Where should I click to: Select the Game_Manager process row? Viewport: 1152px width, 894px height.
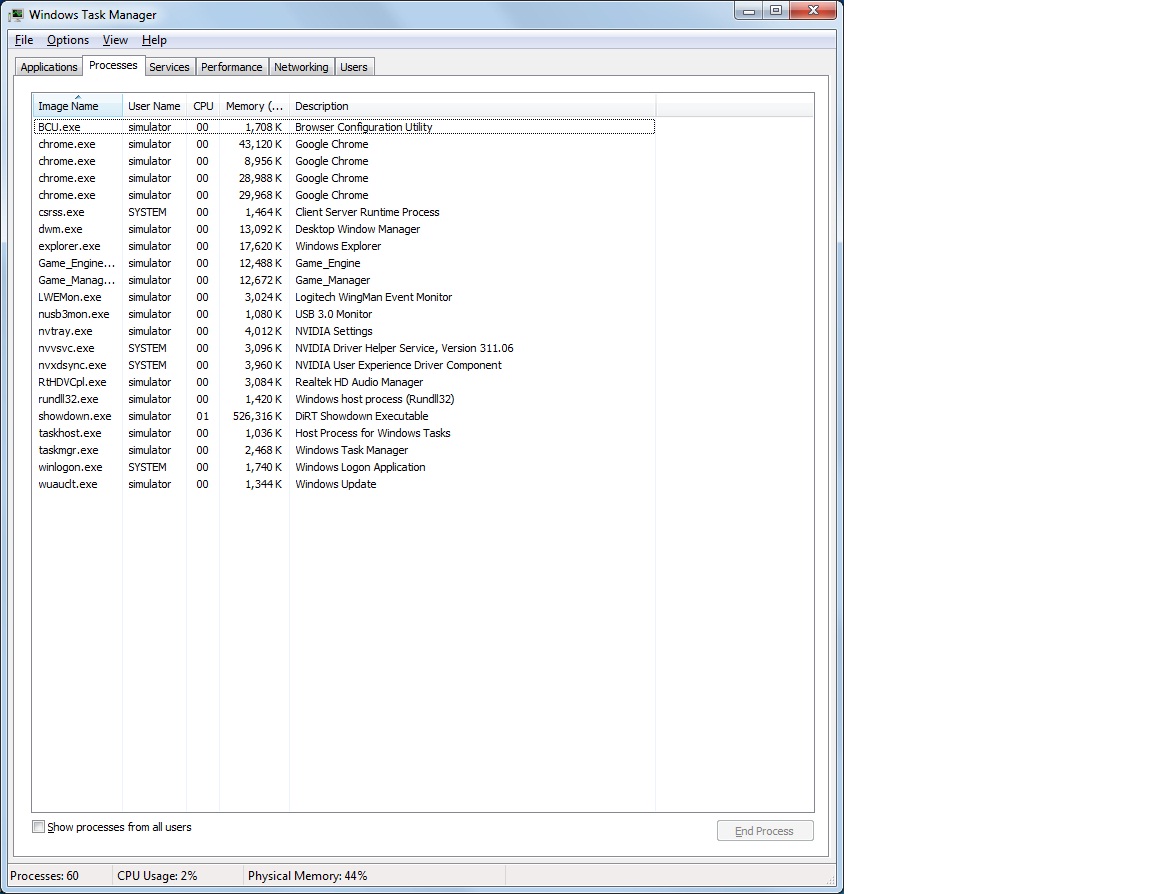pyautogui.click(x=344, y=280)
